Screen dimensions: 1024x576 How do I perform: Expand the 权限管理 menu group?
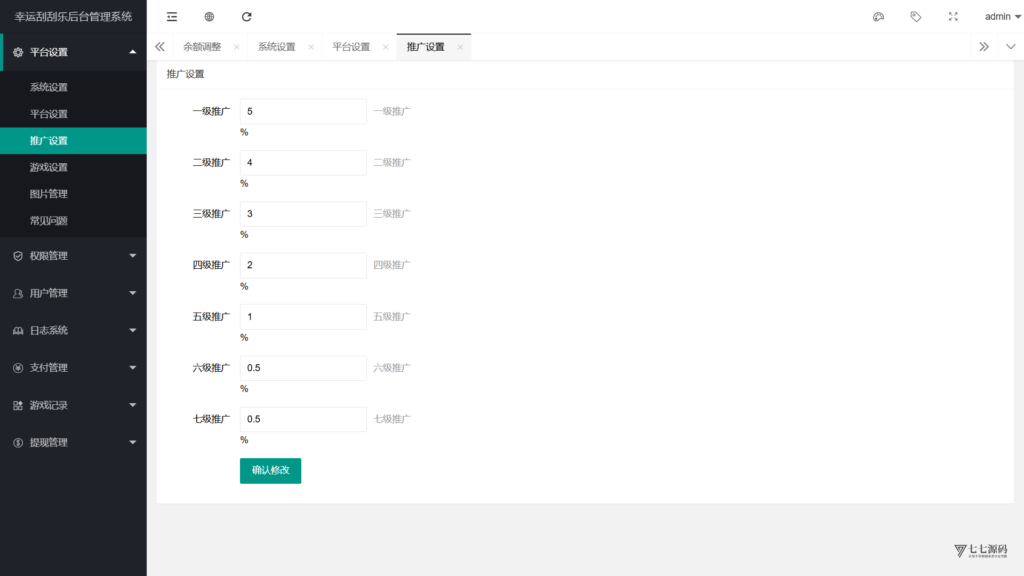click(73, 256)
